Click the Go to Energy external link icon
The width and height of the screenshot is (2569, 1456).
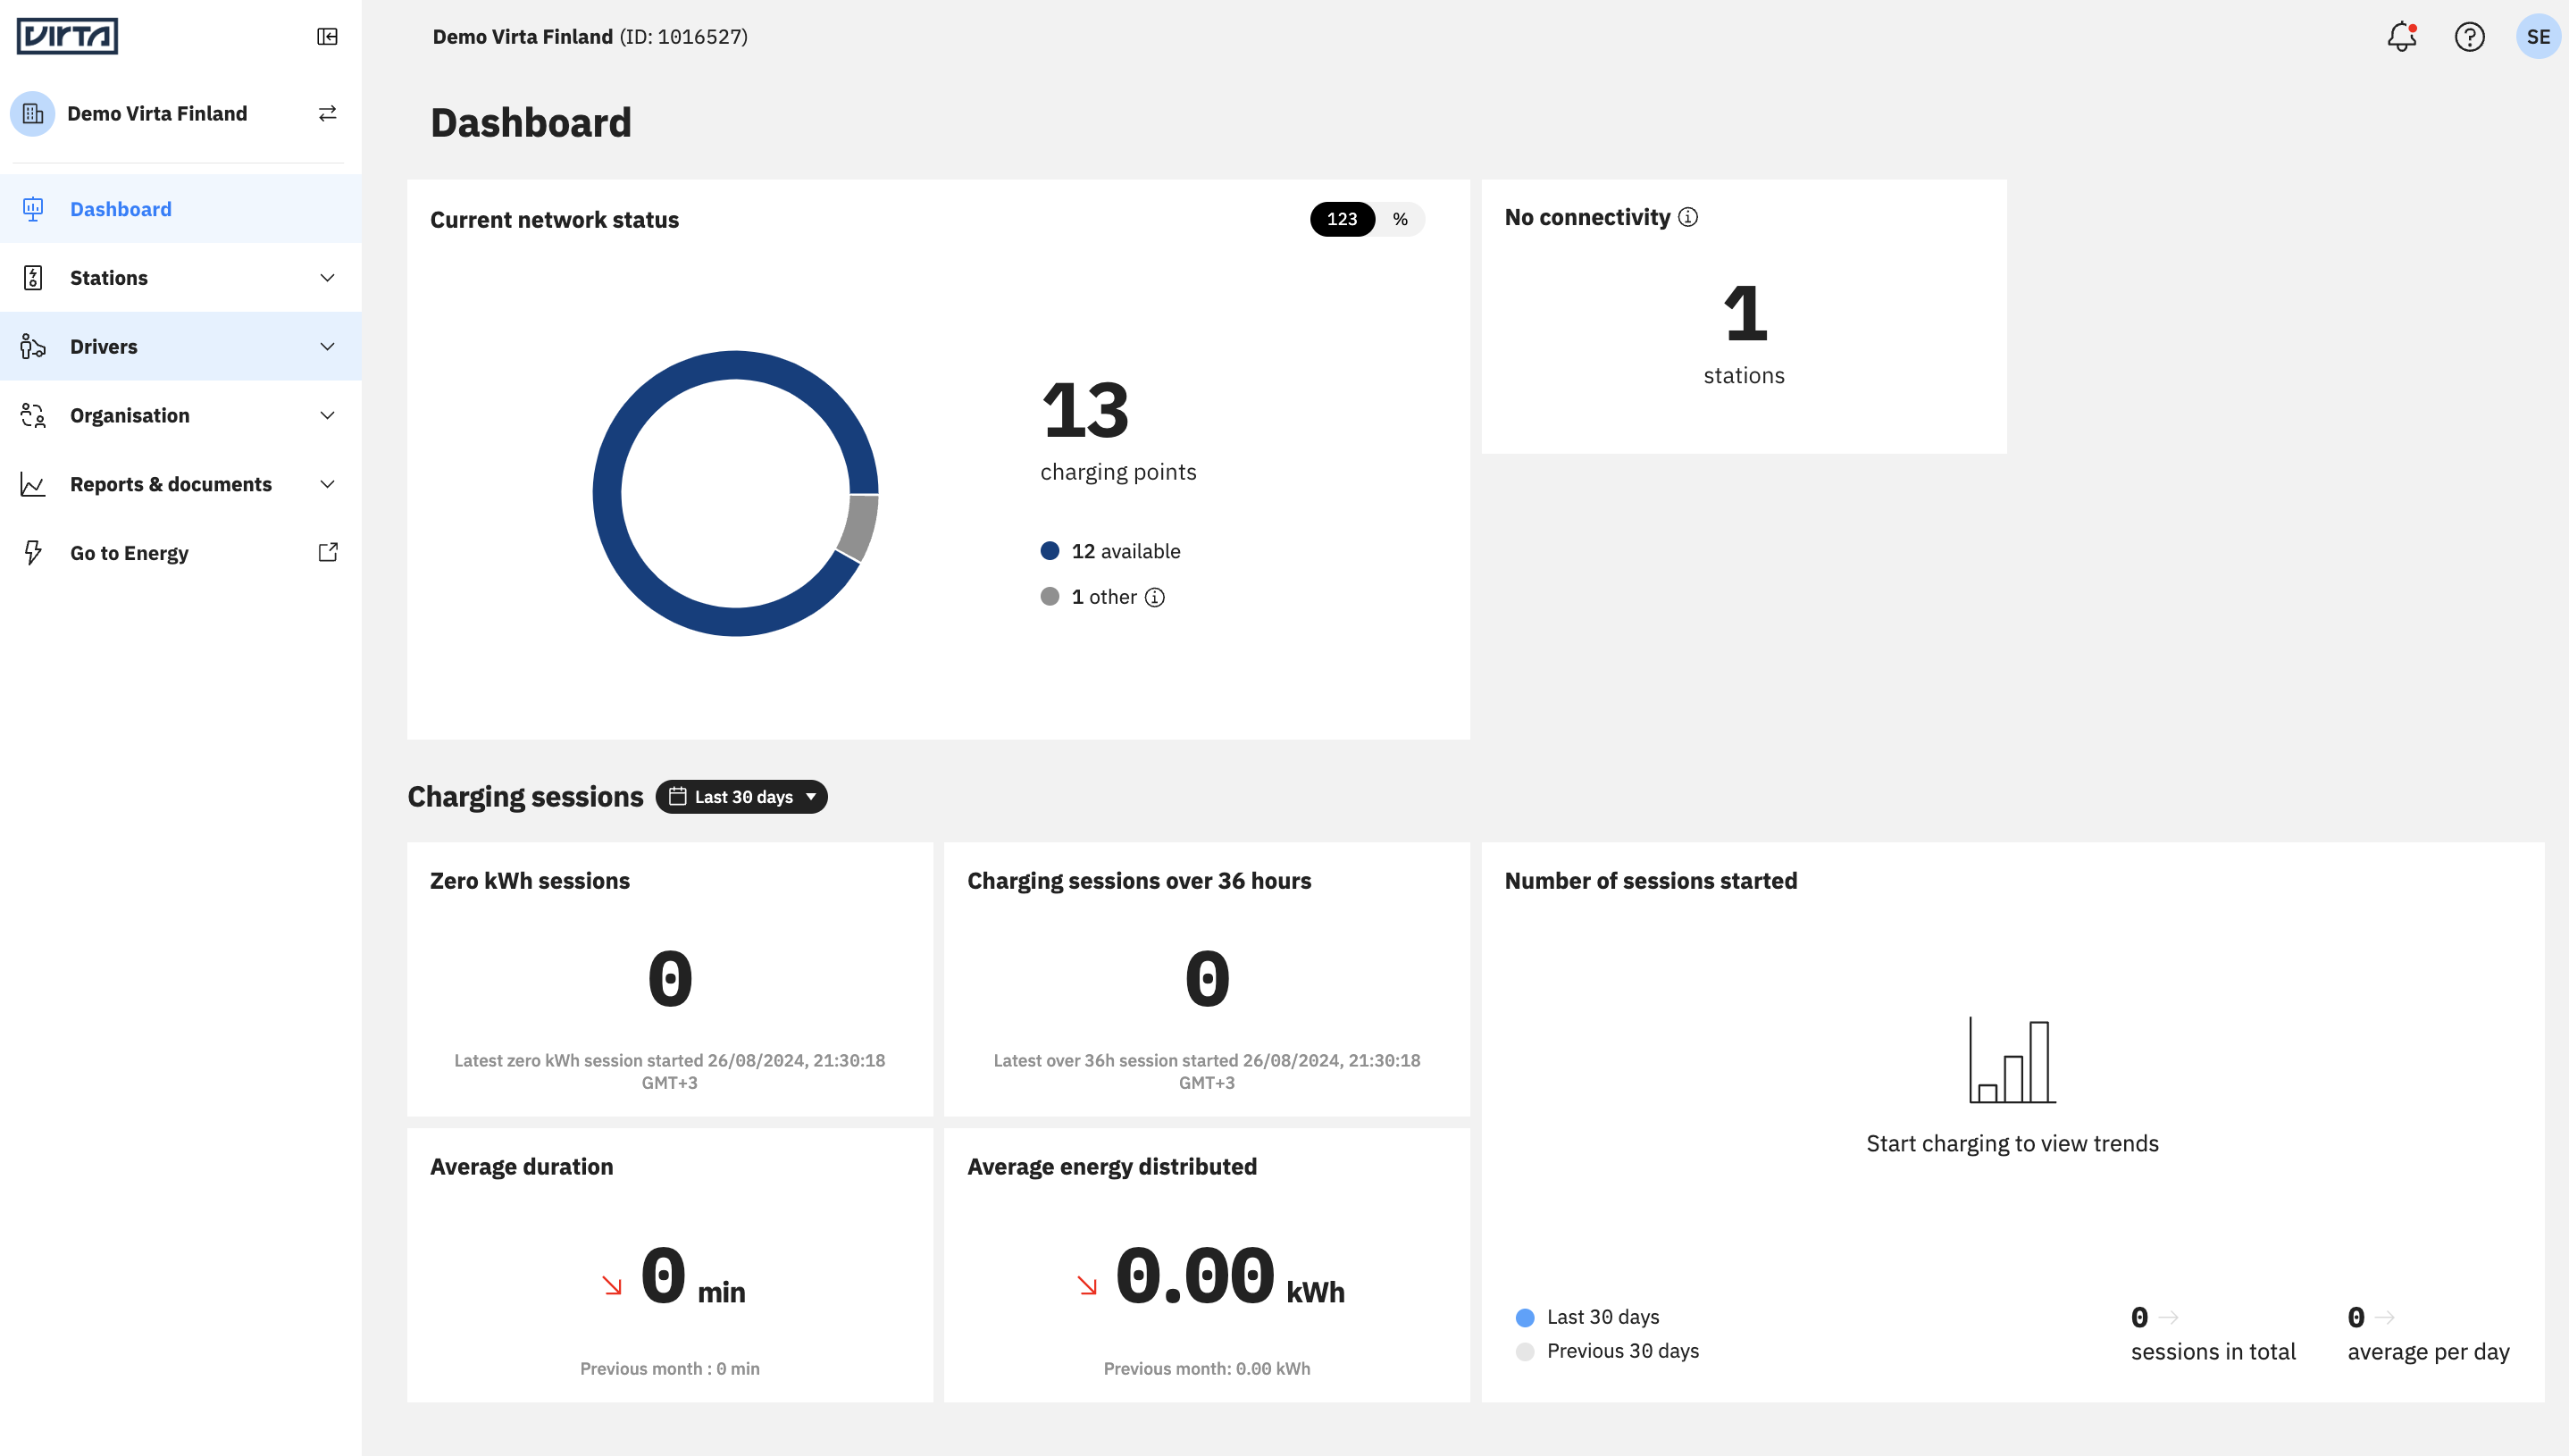point(327,553)
